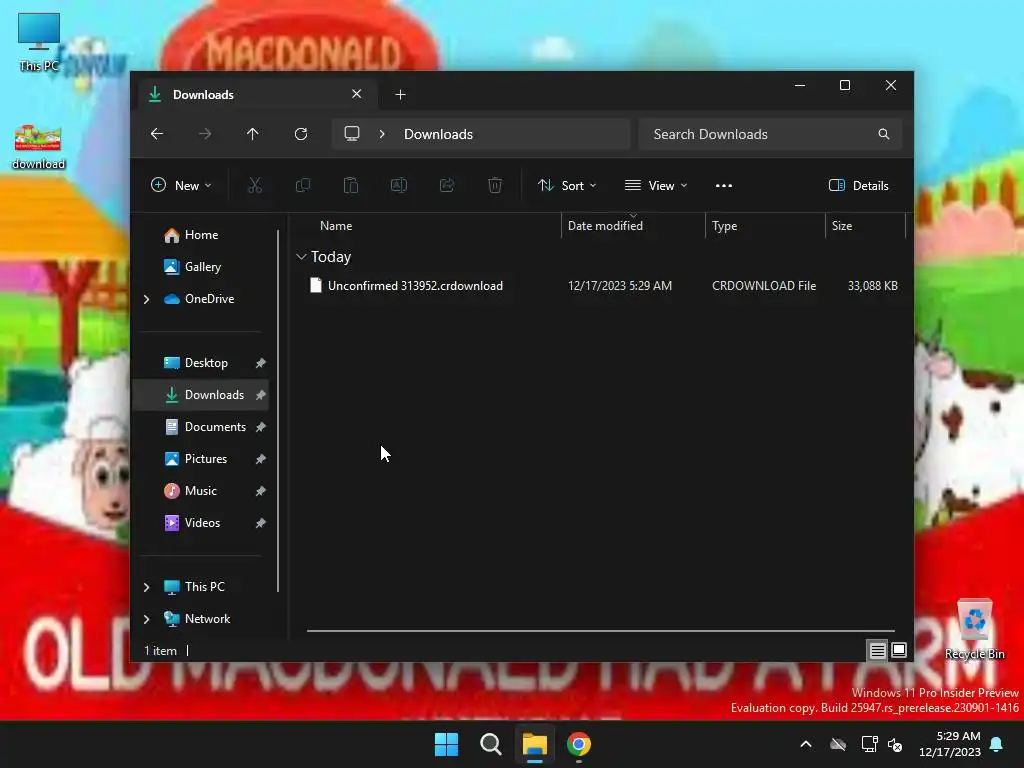This screenshot has width=1024, height=768.
Task: Refresh the Downloads folder view
Action: click(301, 134)
